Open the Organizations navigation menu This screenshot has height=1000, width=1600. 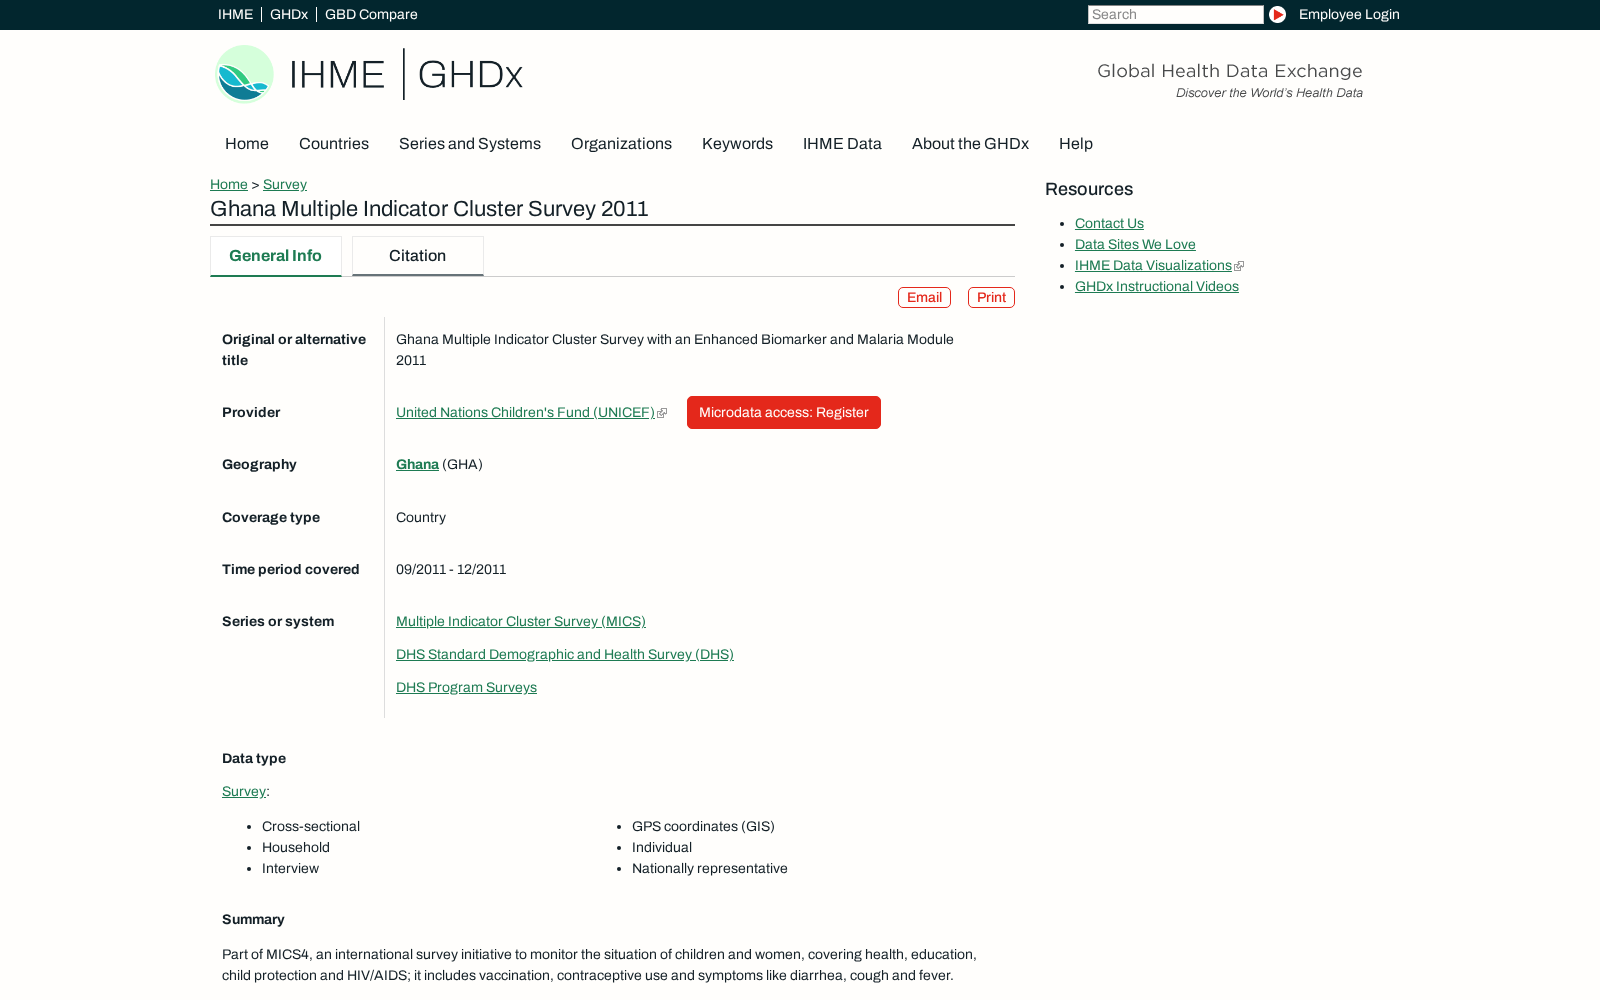pos(621,144)
